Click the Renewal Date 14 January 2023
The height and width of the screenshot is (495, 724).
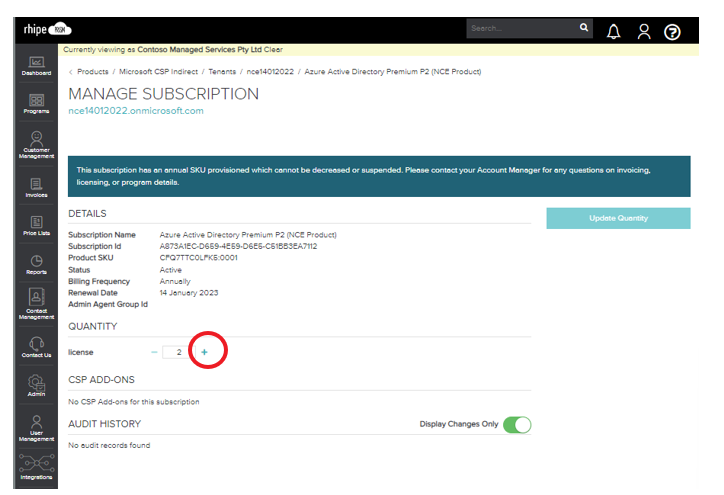pyautogui.click(x=189, y=293)
